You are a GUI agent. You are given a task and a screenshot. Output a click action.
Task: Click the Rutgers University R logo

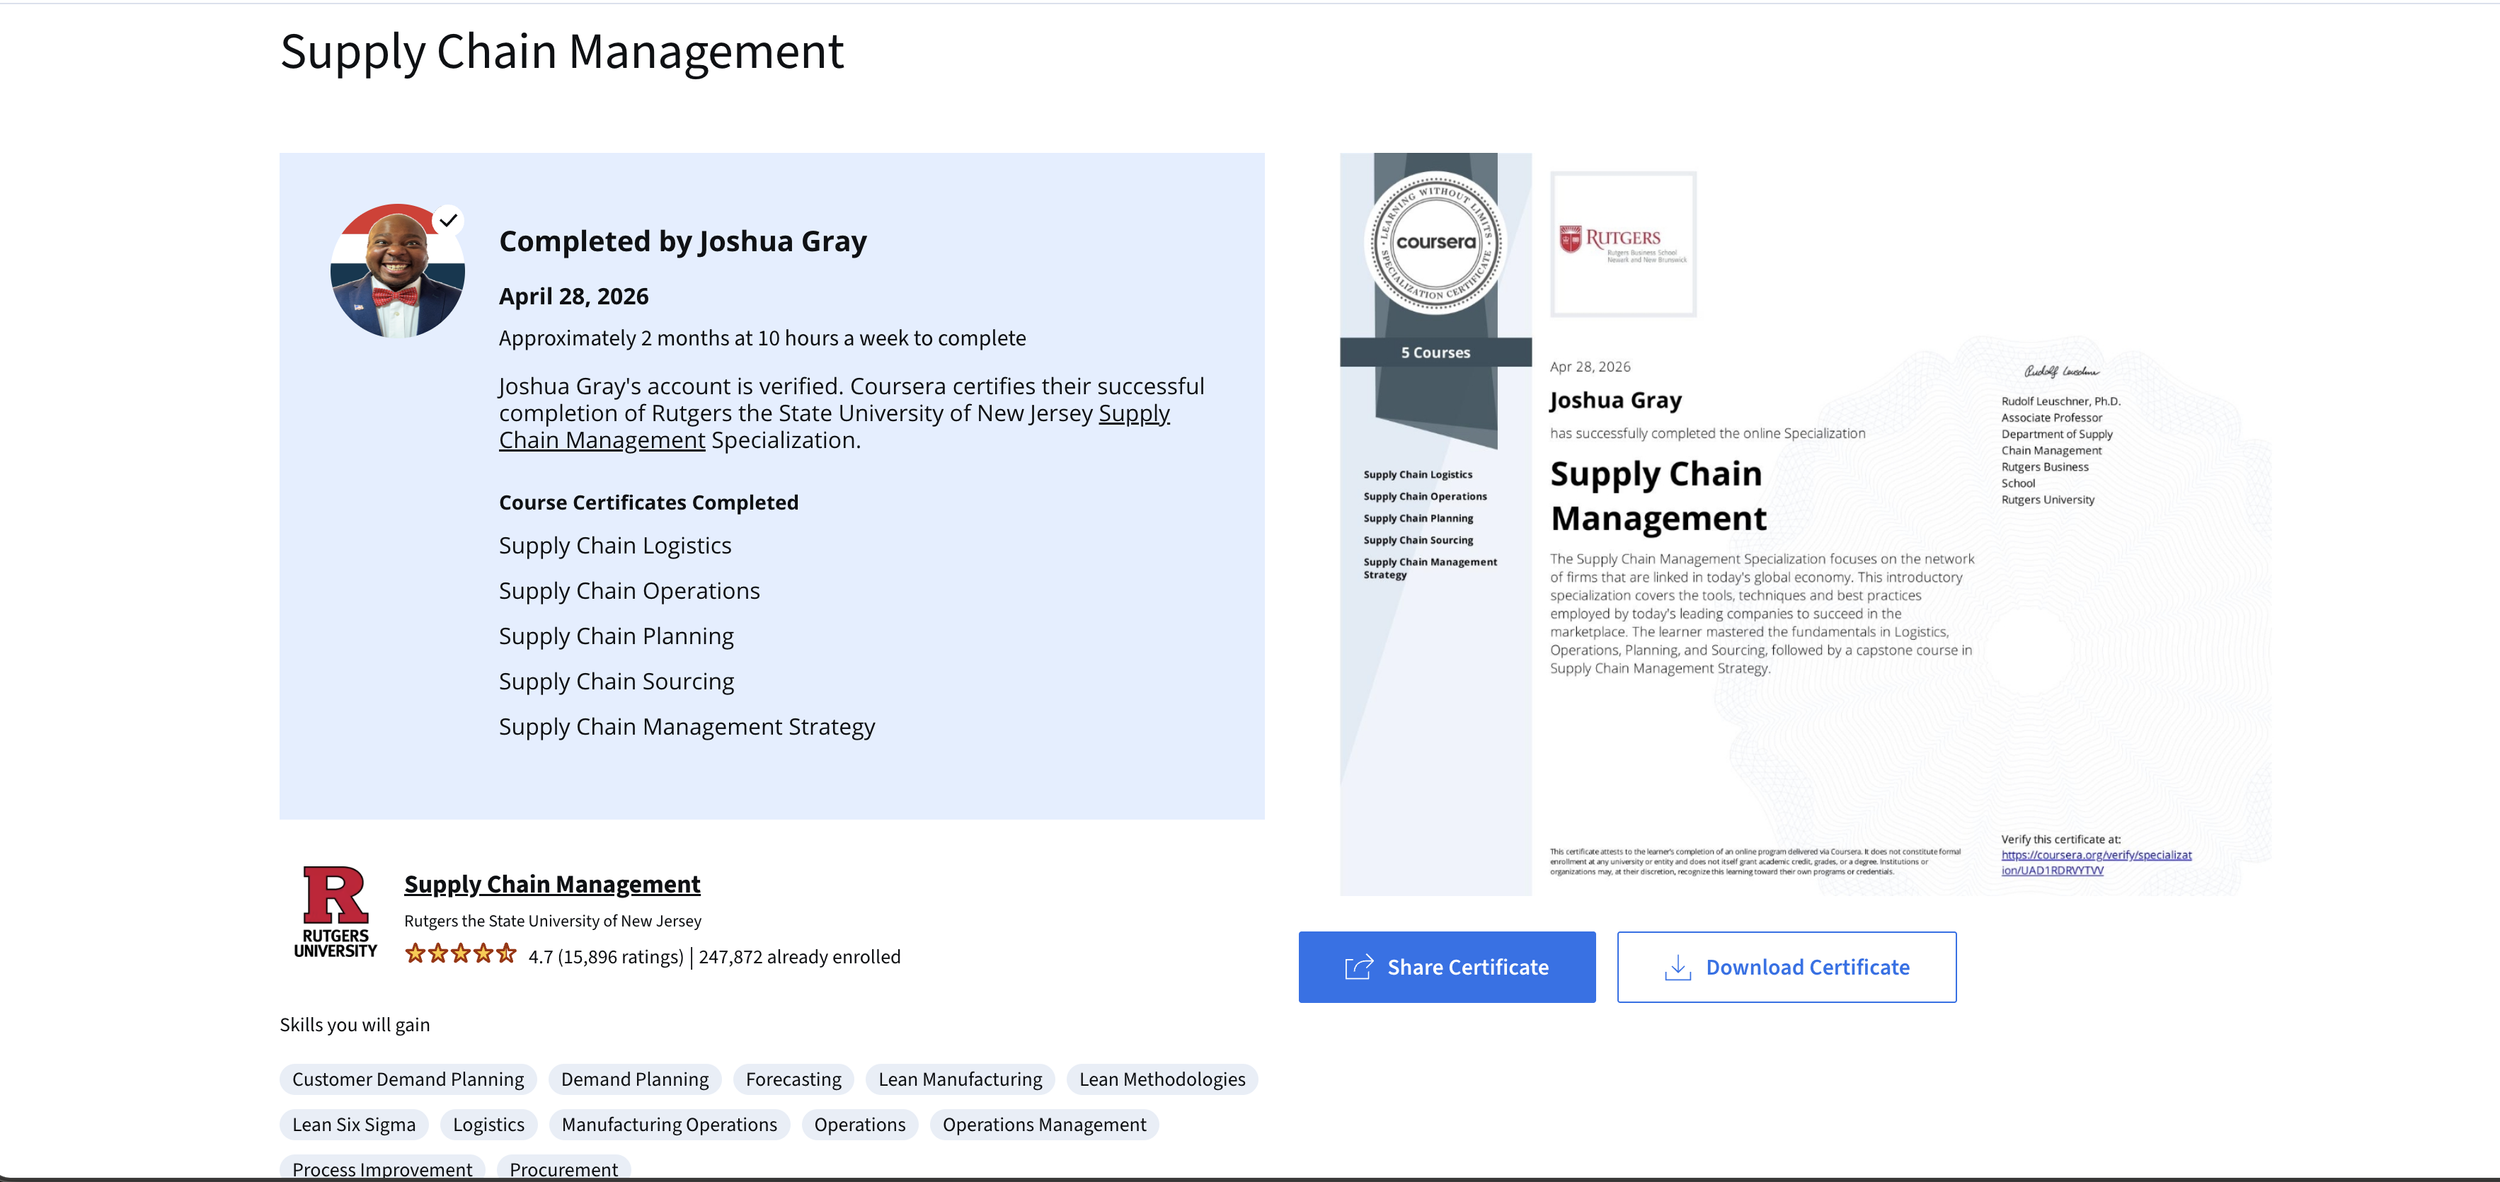click(336, 912)
